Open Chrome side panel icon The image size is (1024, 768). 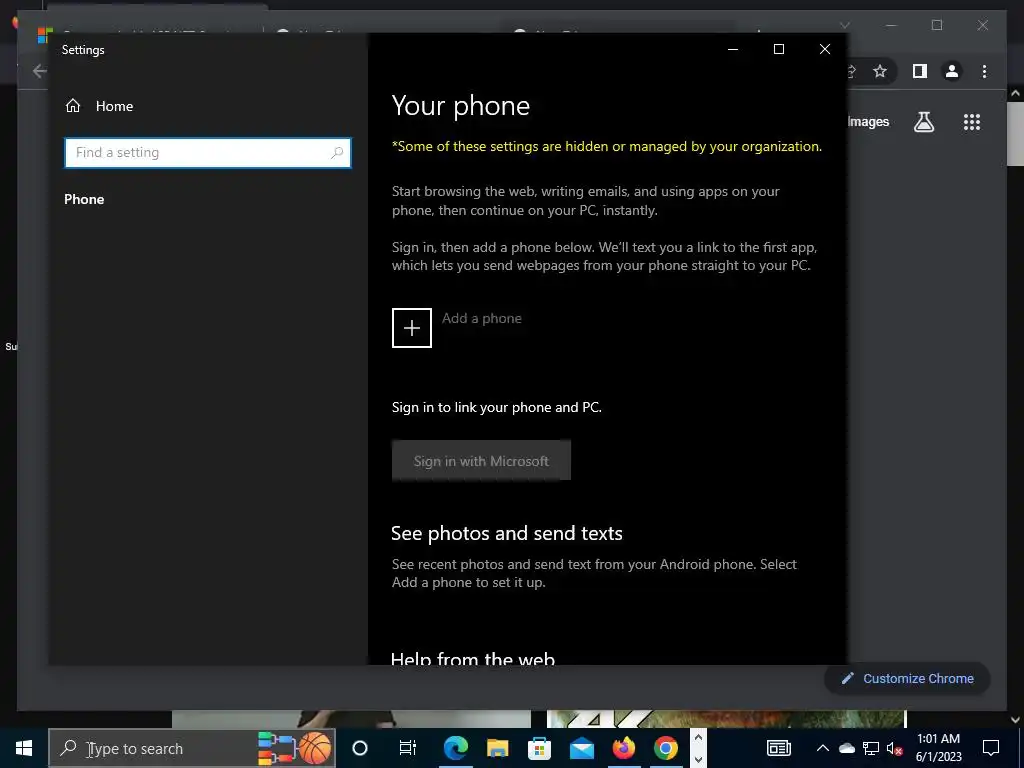920,71
